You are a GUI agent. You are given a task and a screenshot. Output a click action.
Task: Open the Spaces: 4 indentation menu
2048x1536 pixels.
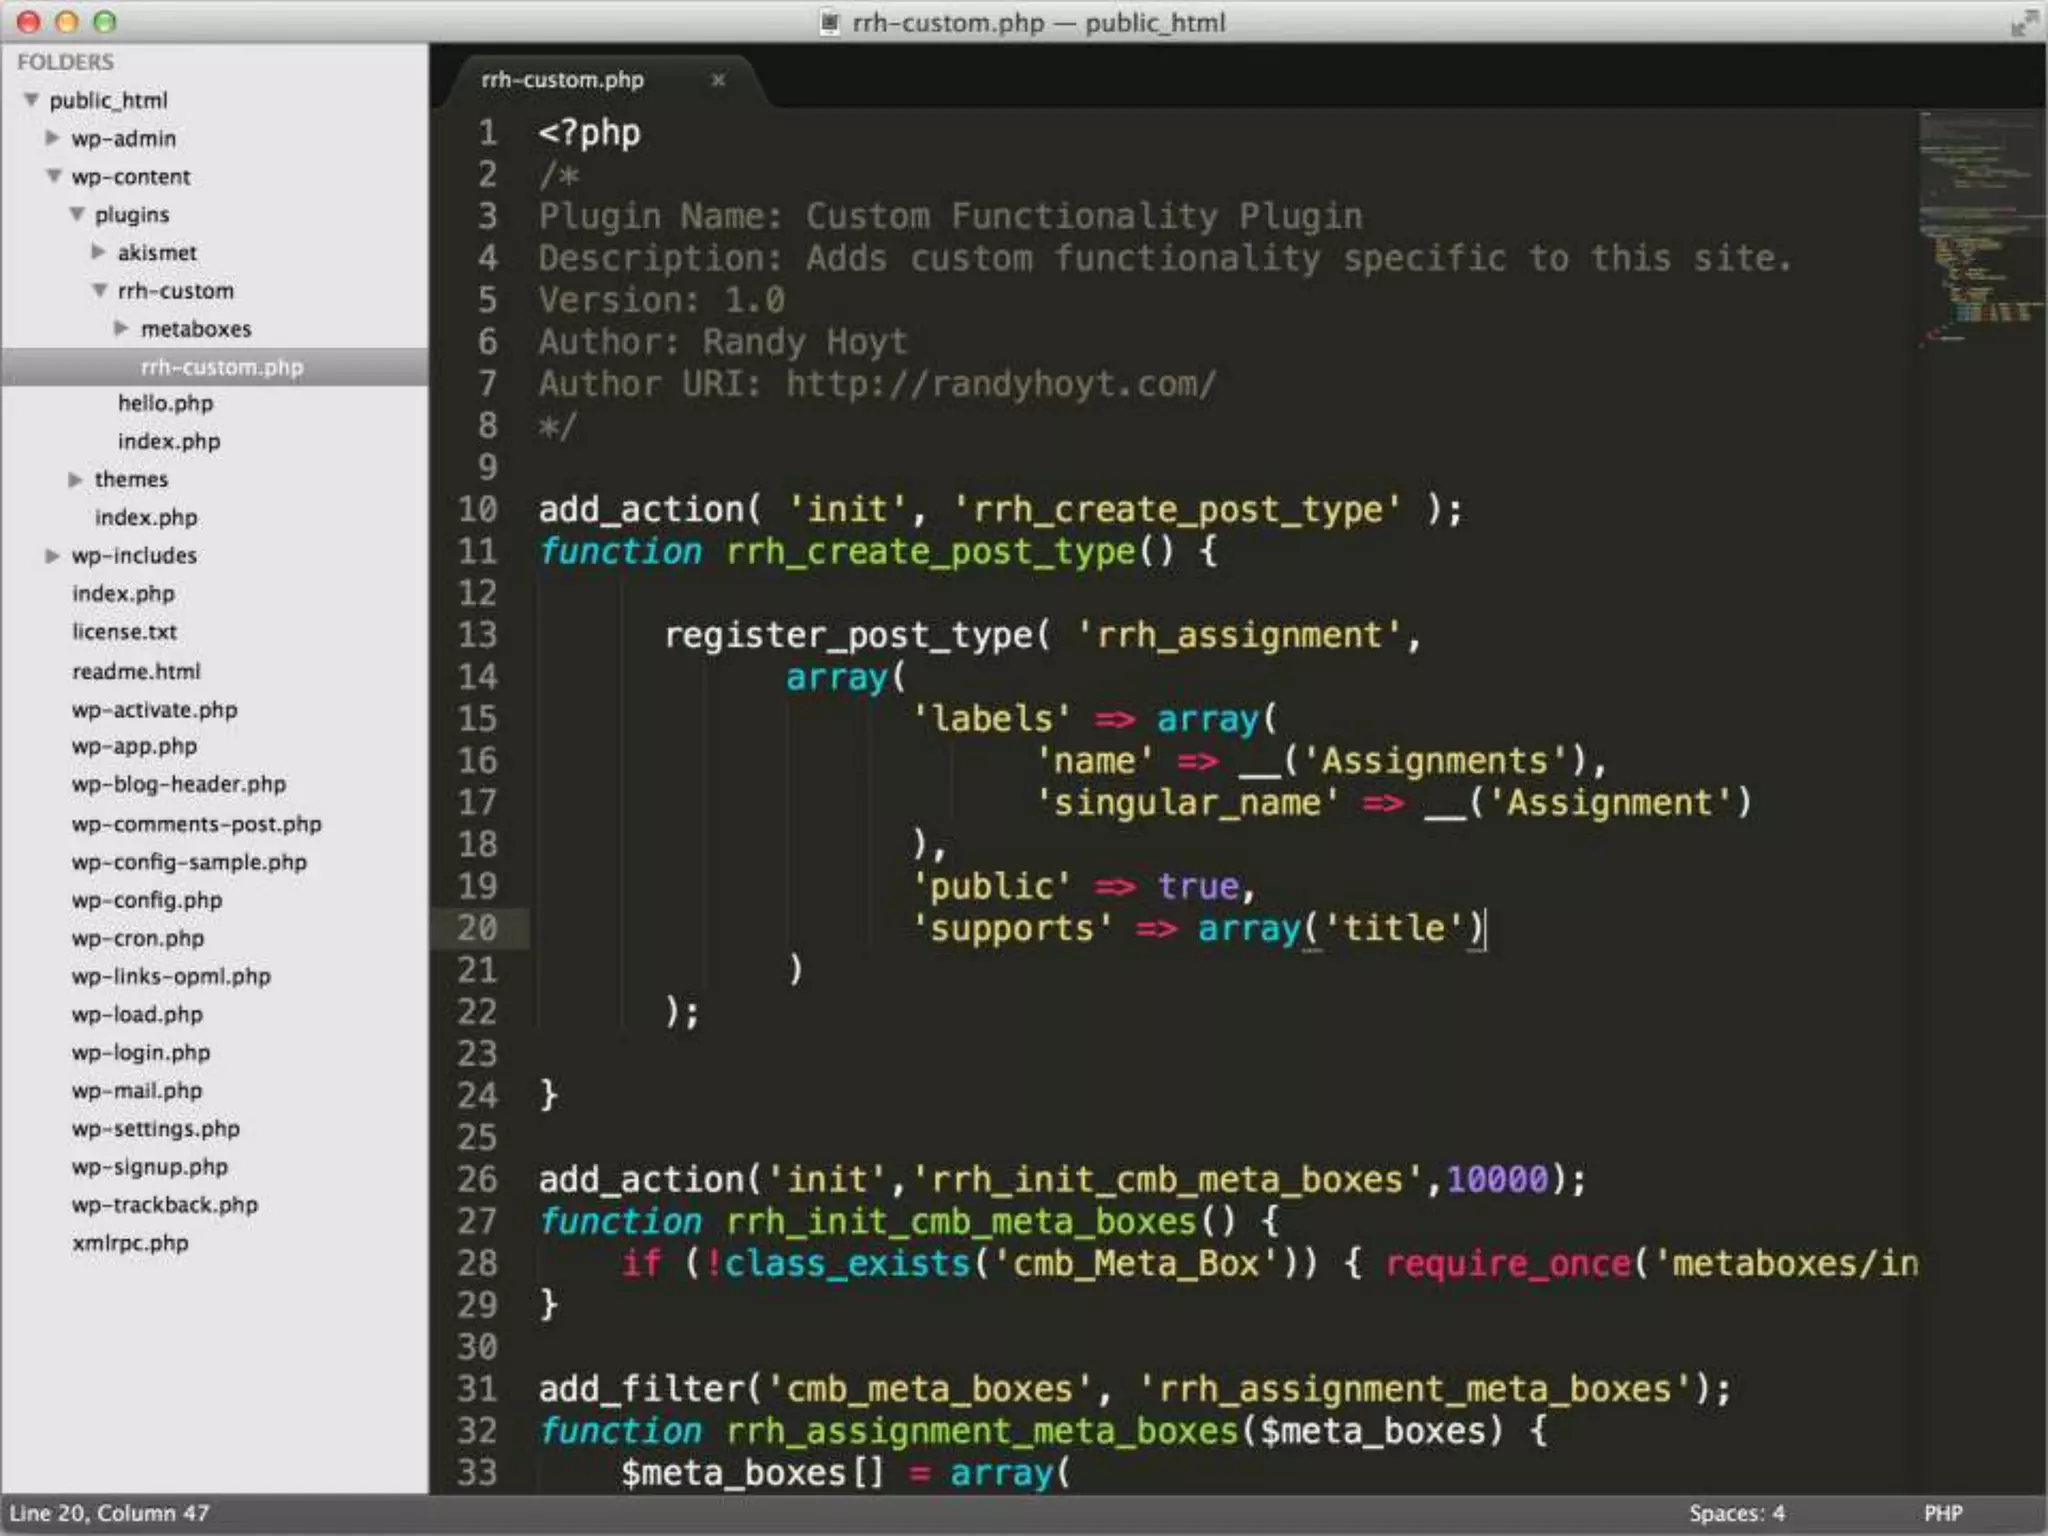tap(1736, 1513)
